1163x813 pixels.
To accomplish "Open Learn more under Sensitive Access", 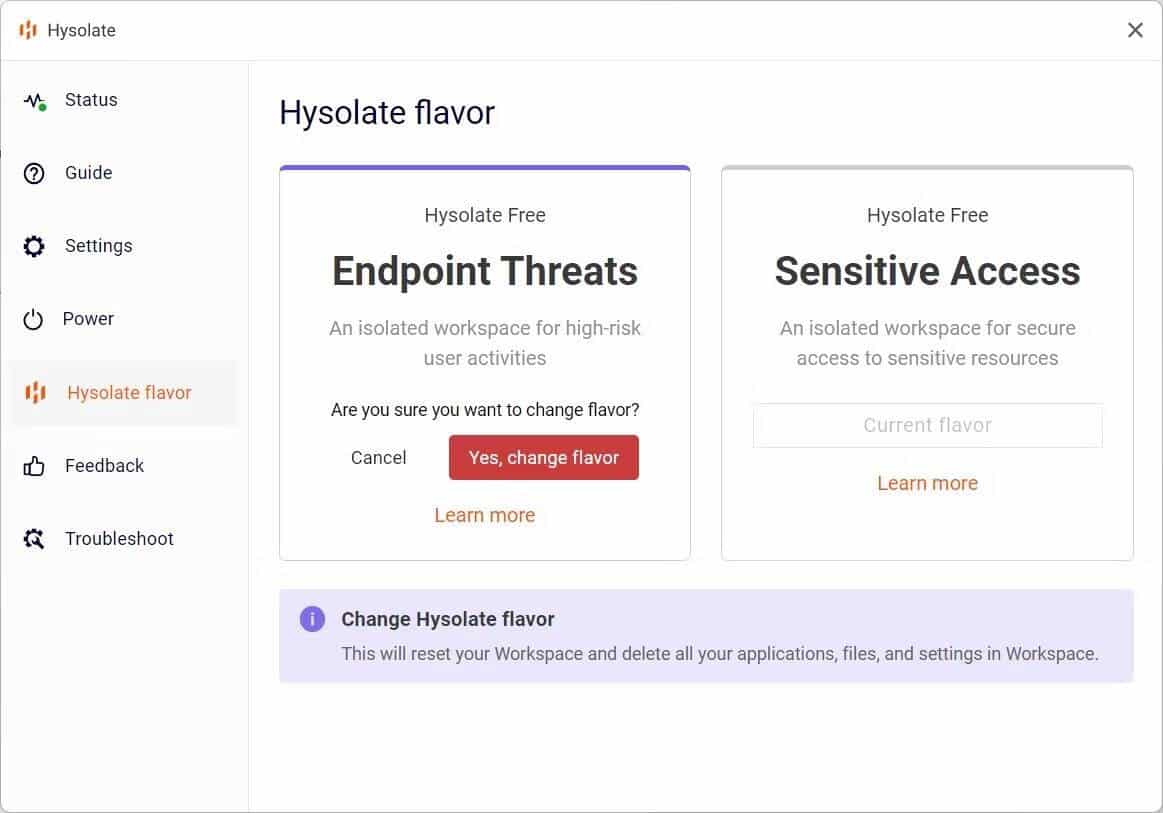I will coord(927,482).
